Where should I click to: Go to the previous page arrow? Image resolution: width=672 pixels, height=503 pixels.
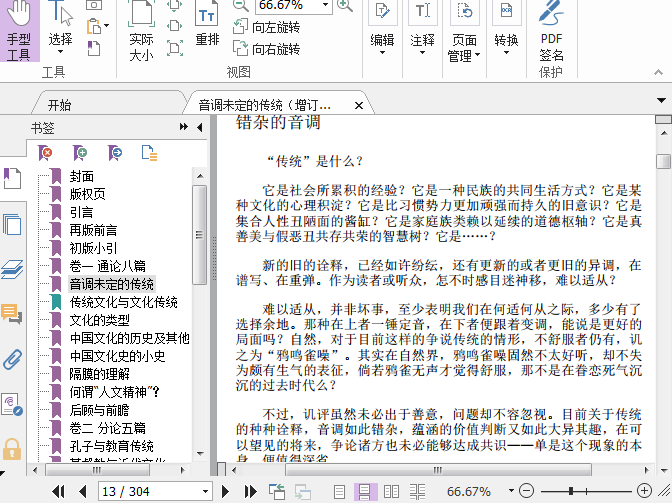coord(83,491)
